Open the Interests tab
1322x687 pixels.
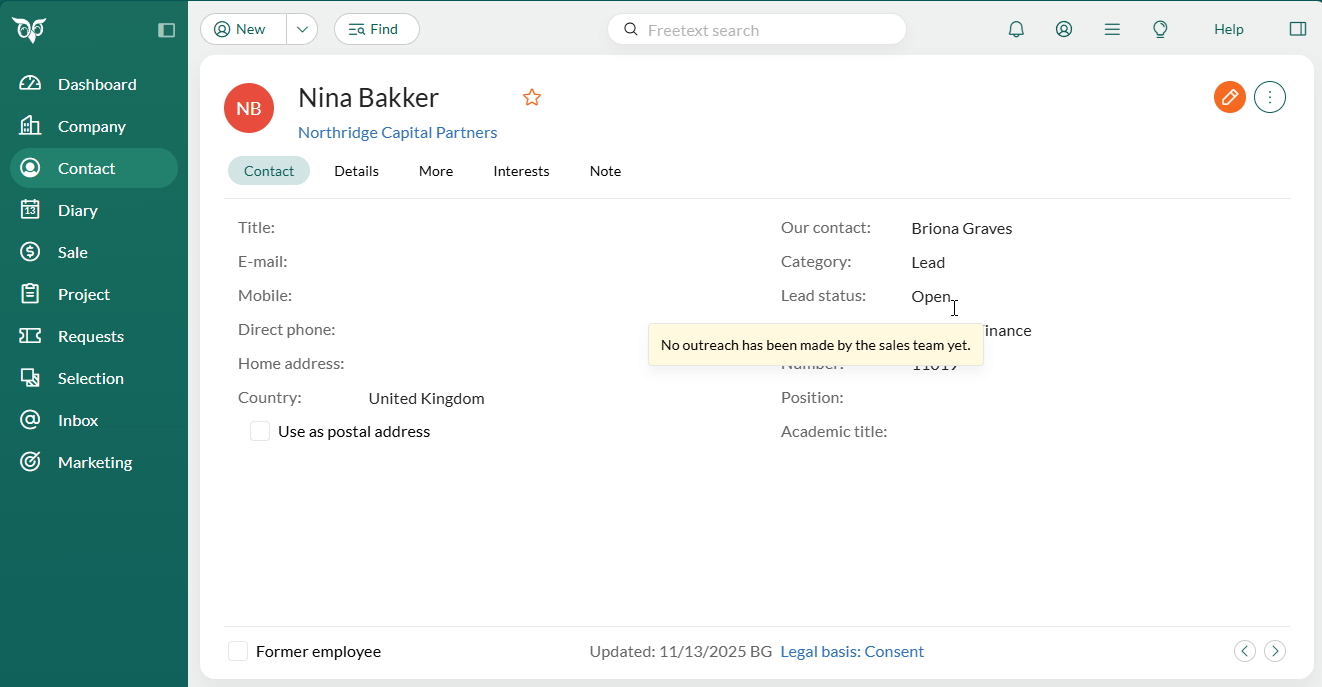coord(521,170)
